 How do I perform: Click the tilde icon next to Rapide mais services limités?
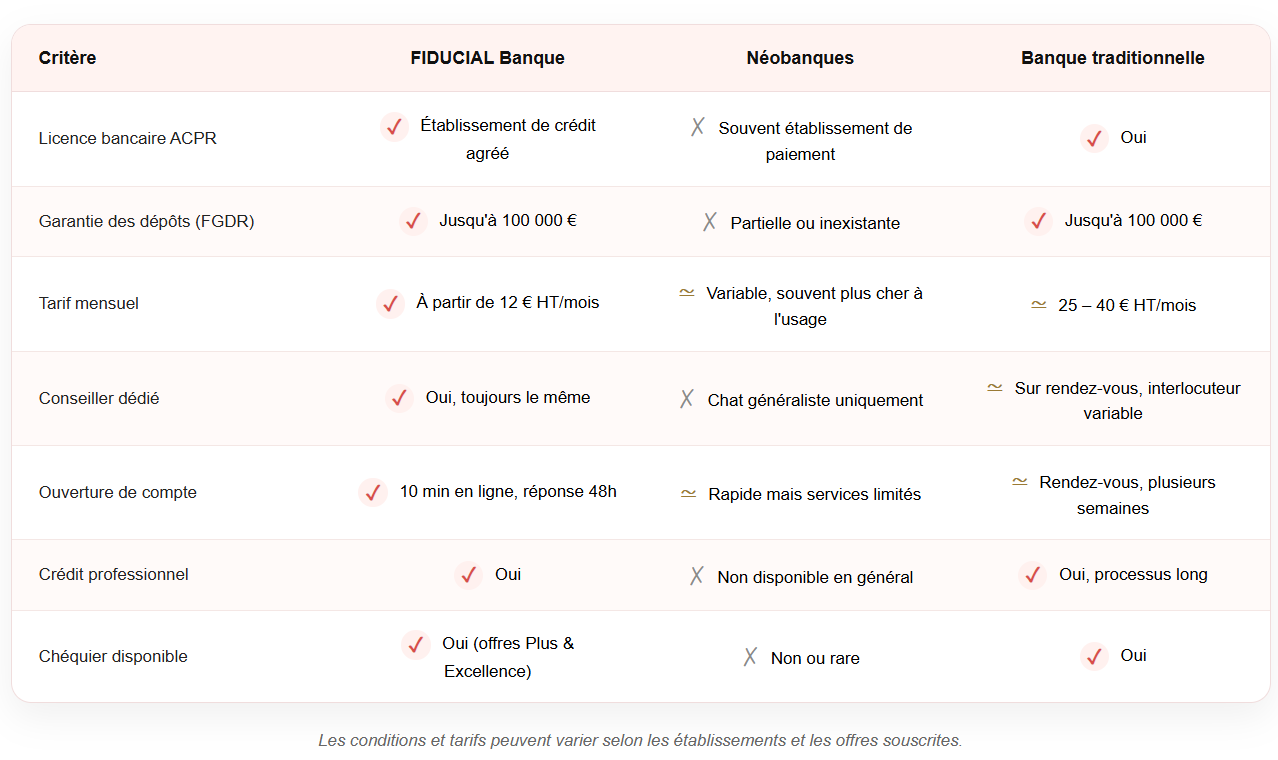[x=688, y=493]
